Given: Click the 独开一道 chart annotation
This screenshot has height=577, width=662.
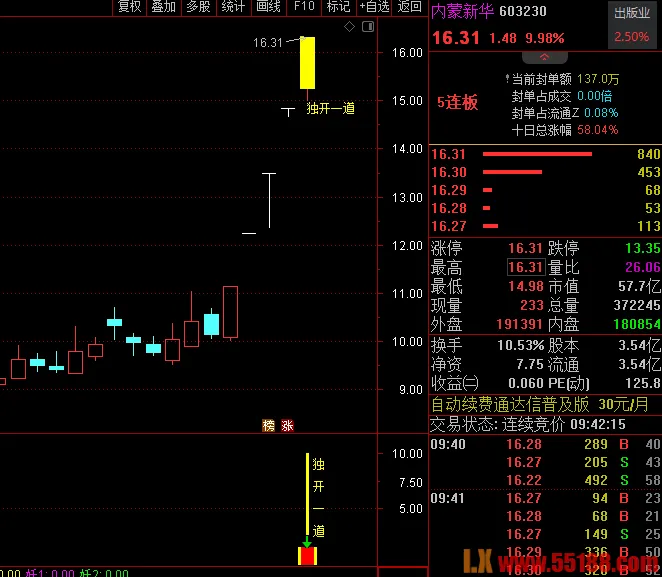Looking at the screenshot, I should [331, 108].
